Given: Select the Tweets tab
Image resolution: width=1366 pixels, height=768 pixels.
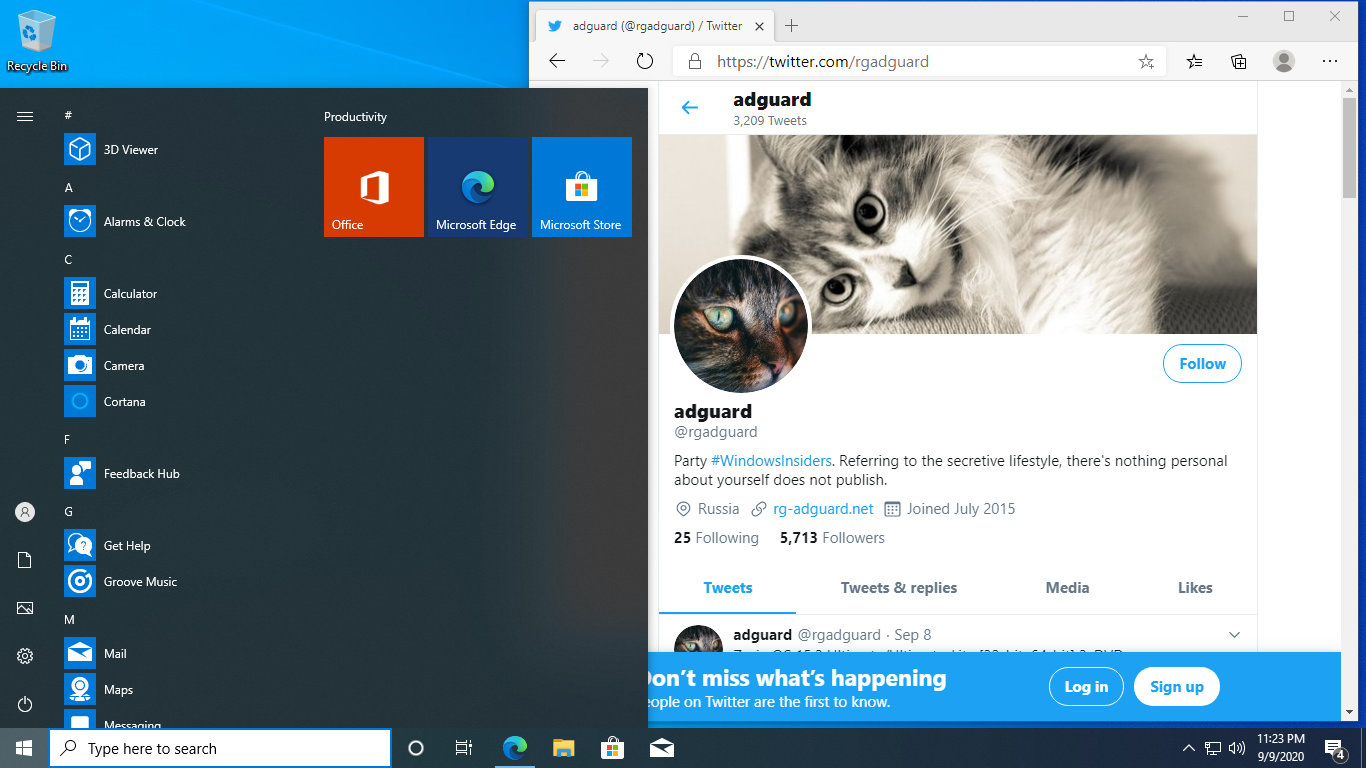Looking at the screenshot, I should tap(728, 588).
